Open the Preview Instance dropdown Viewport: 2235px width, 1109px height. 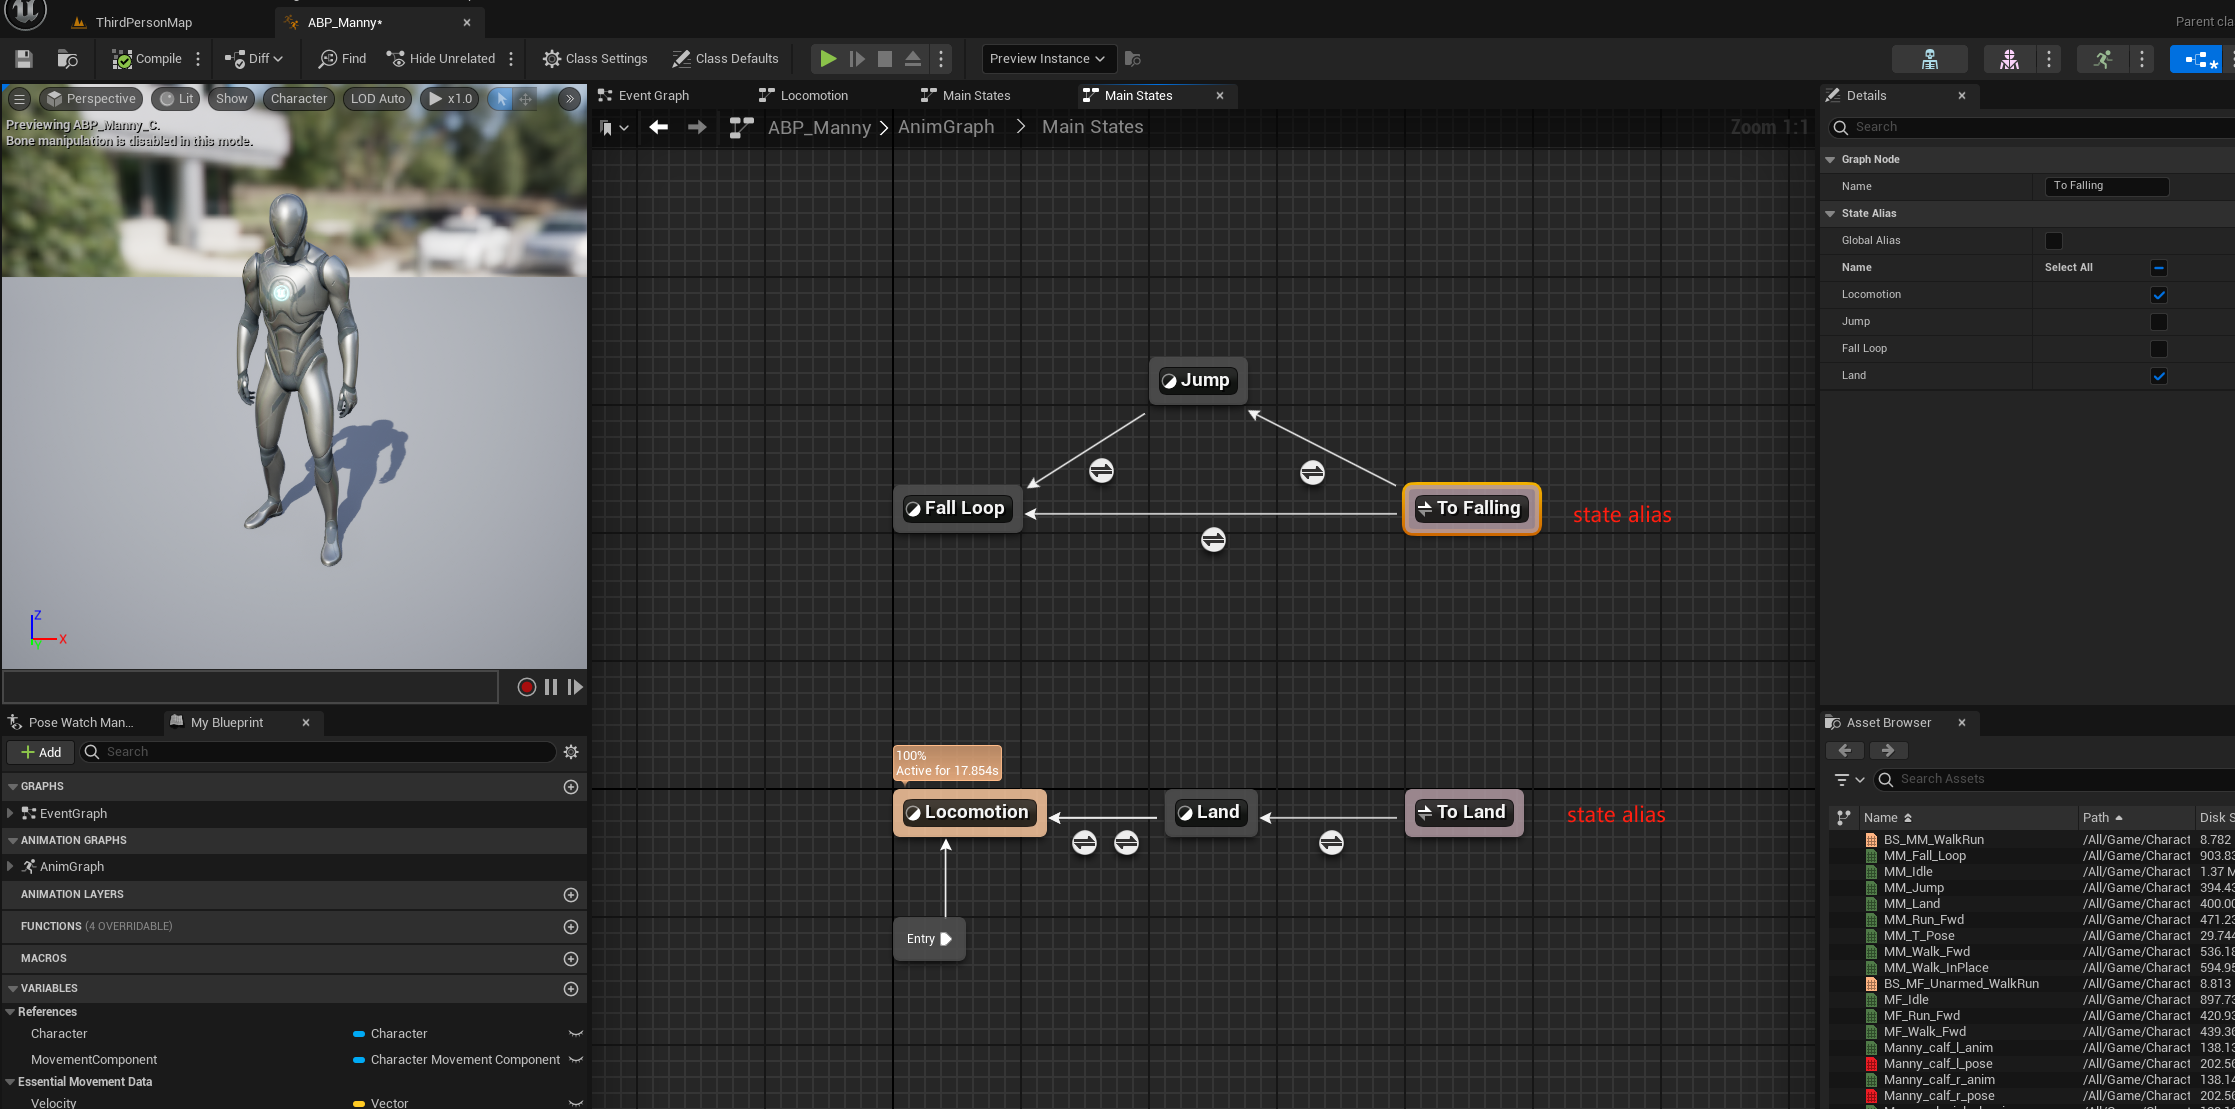[x=1047, y=59]
